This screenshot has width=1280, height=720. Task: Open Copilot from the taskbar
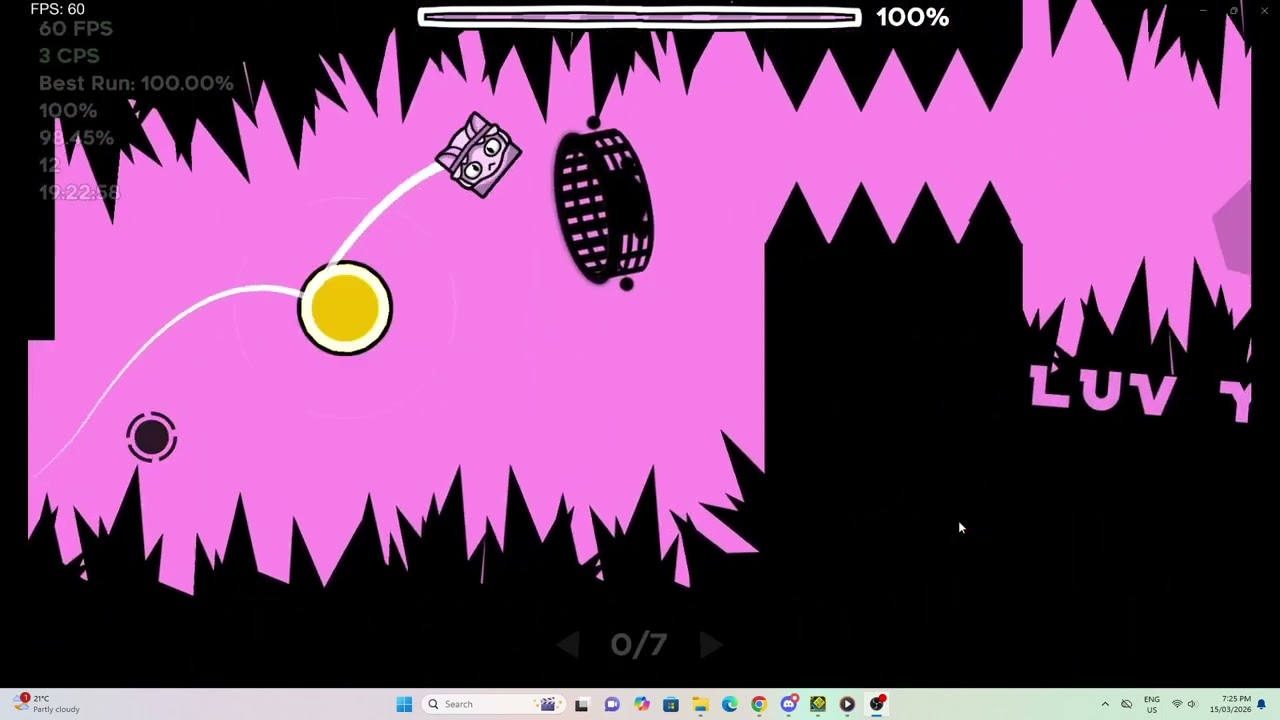pos(641,704)
